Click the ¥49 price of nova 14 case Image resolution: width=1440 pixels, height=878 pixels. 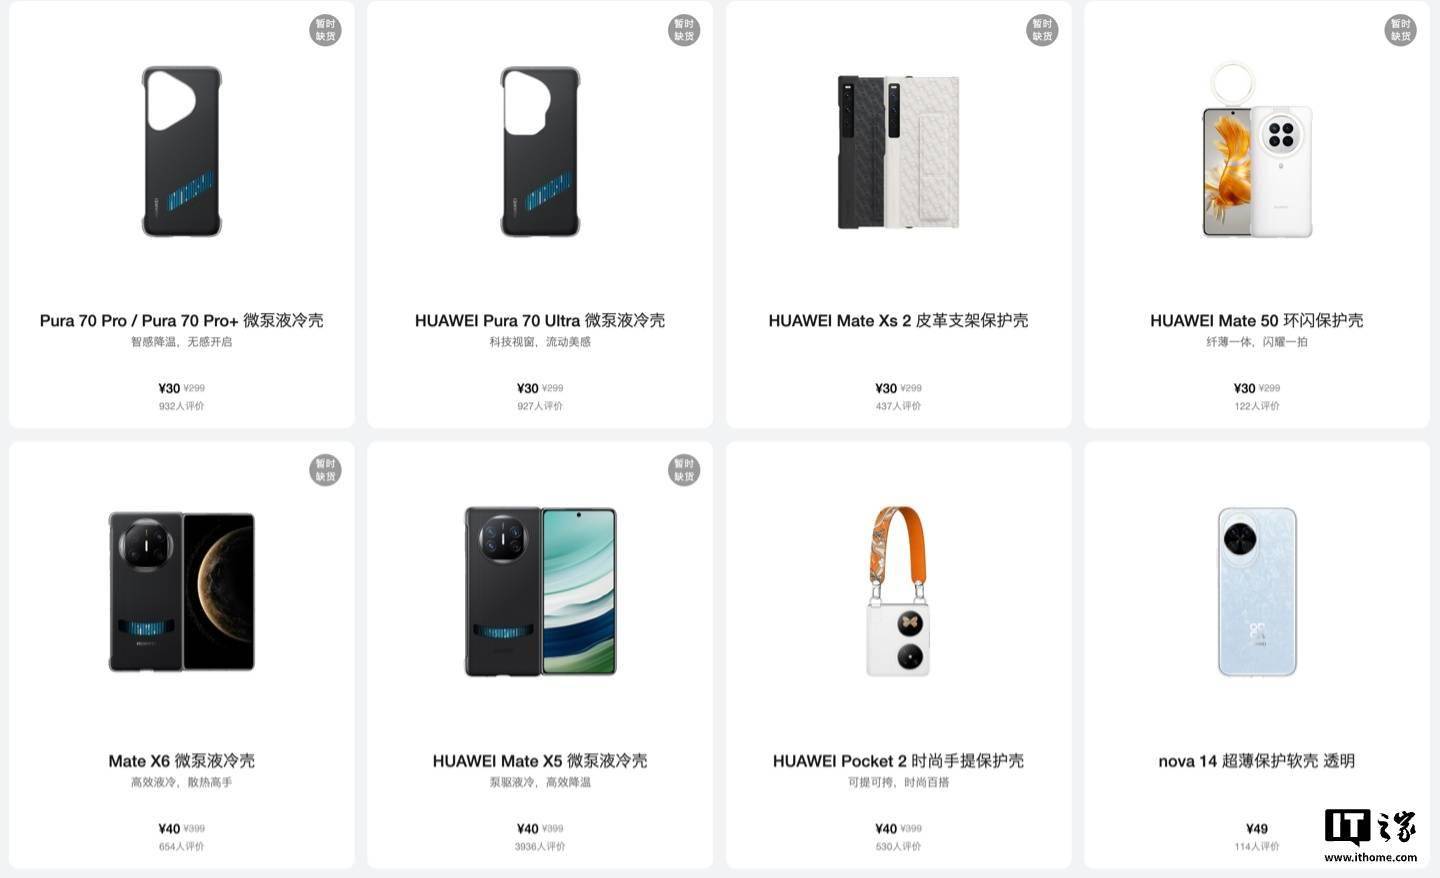[x=1257, y=828]
